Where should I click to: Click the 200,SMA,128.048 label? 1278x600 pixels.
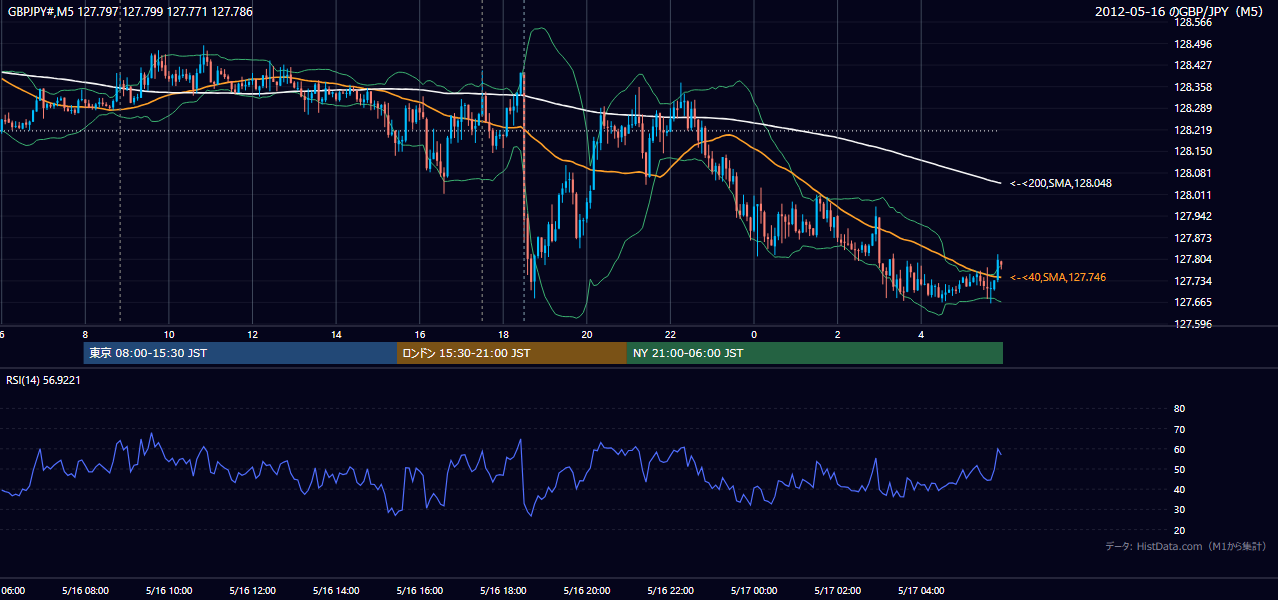1061,184
